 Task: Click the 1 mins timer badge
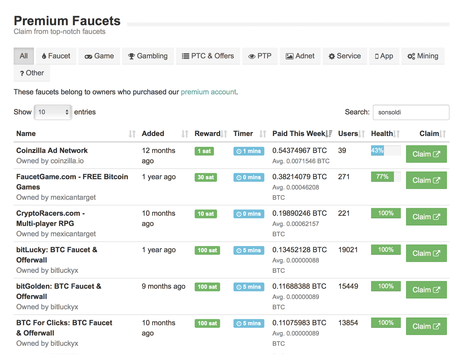[249, 151]
